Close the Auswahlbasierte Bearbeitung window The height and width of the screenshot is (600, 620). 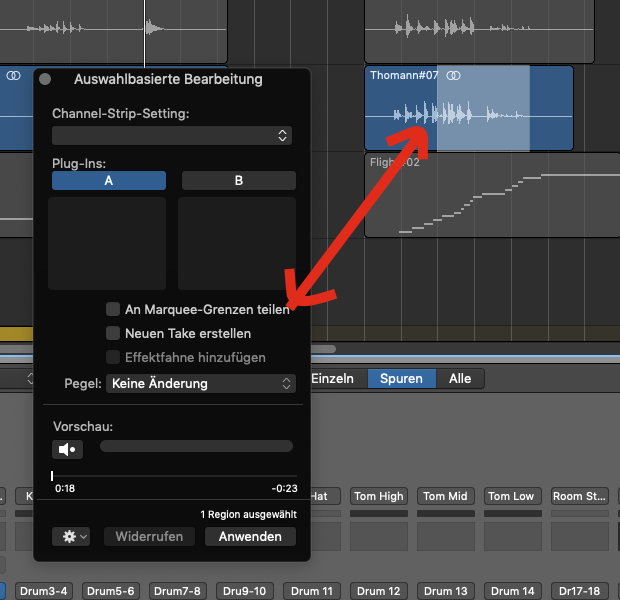pyautogui.click(x=45, y=79)
